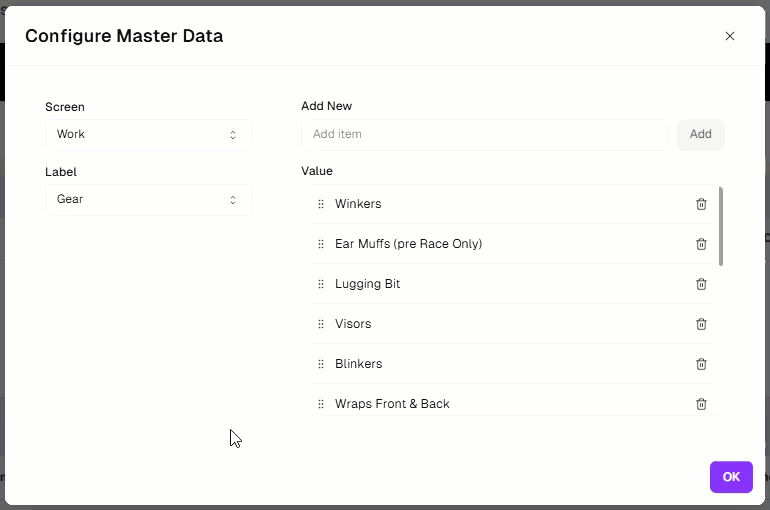
Task: Open the Screen dropdown showing Work
Action: (148, 134)
